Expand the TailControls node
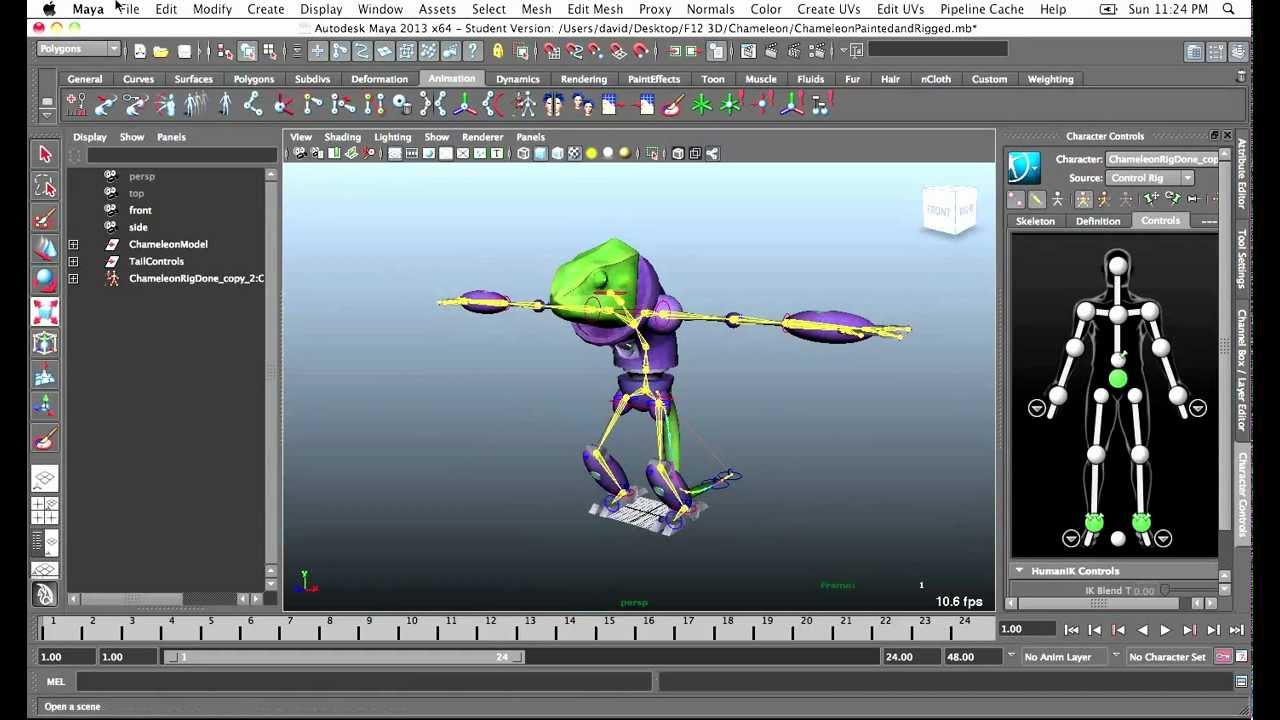This screenshot has height=720, width=1280. tap(73, 261)
